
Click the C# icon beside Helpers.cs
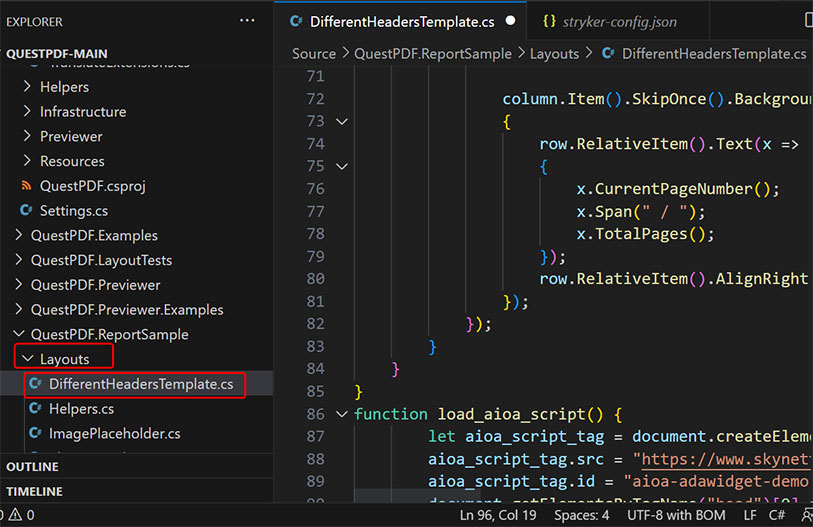click(36, 409)
